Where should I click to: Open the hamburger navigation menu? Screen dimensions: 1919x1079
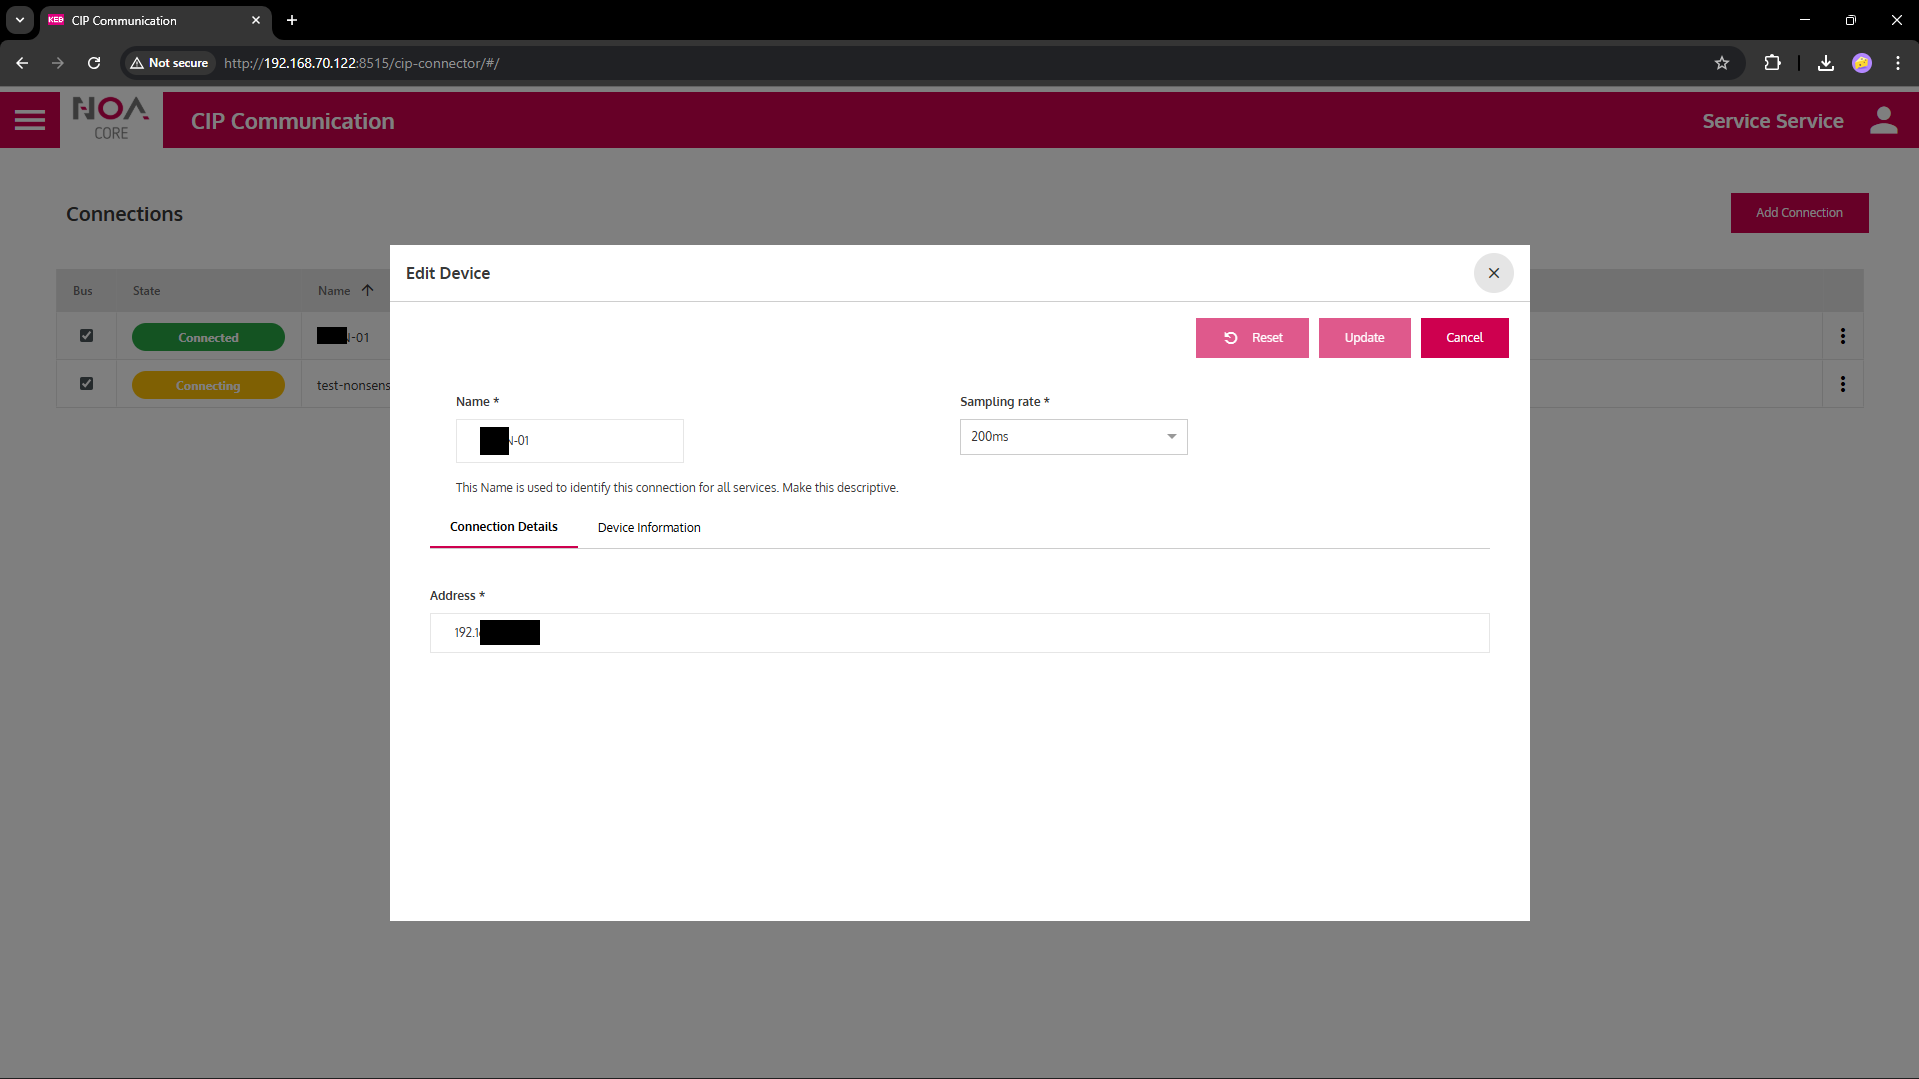(30, 121)
